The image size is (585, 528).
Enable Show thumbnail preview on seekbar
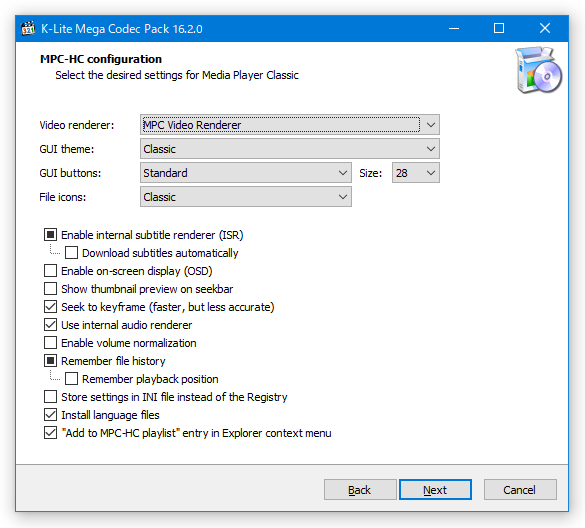click(50, 289)
